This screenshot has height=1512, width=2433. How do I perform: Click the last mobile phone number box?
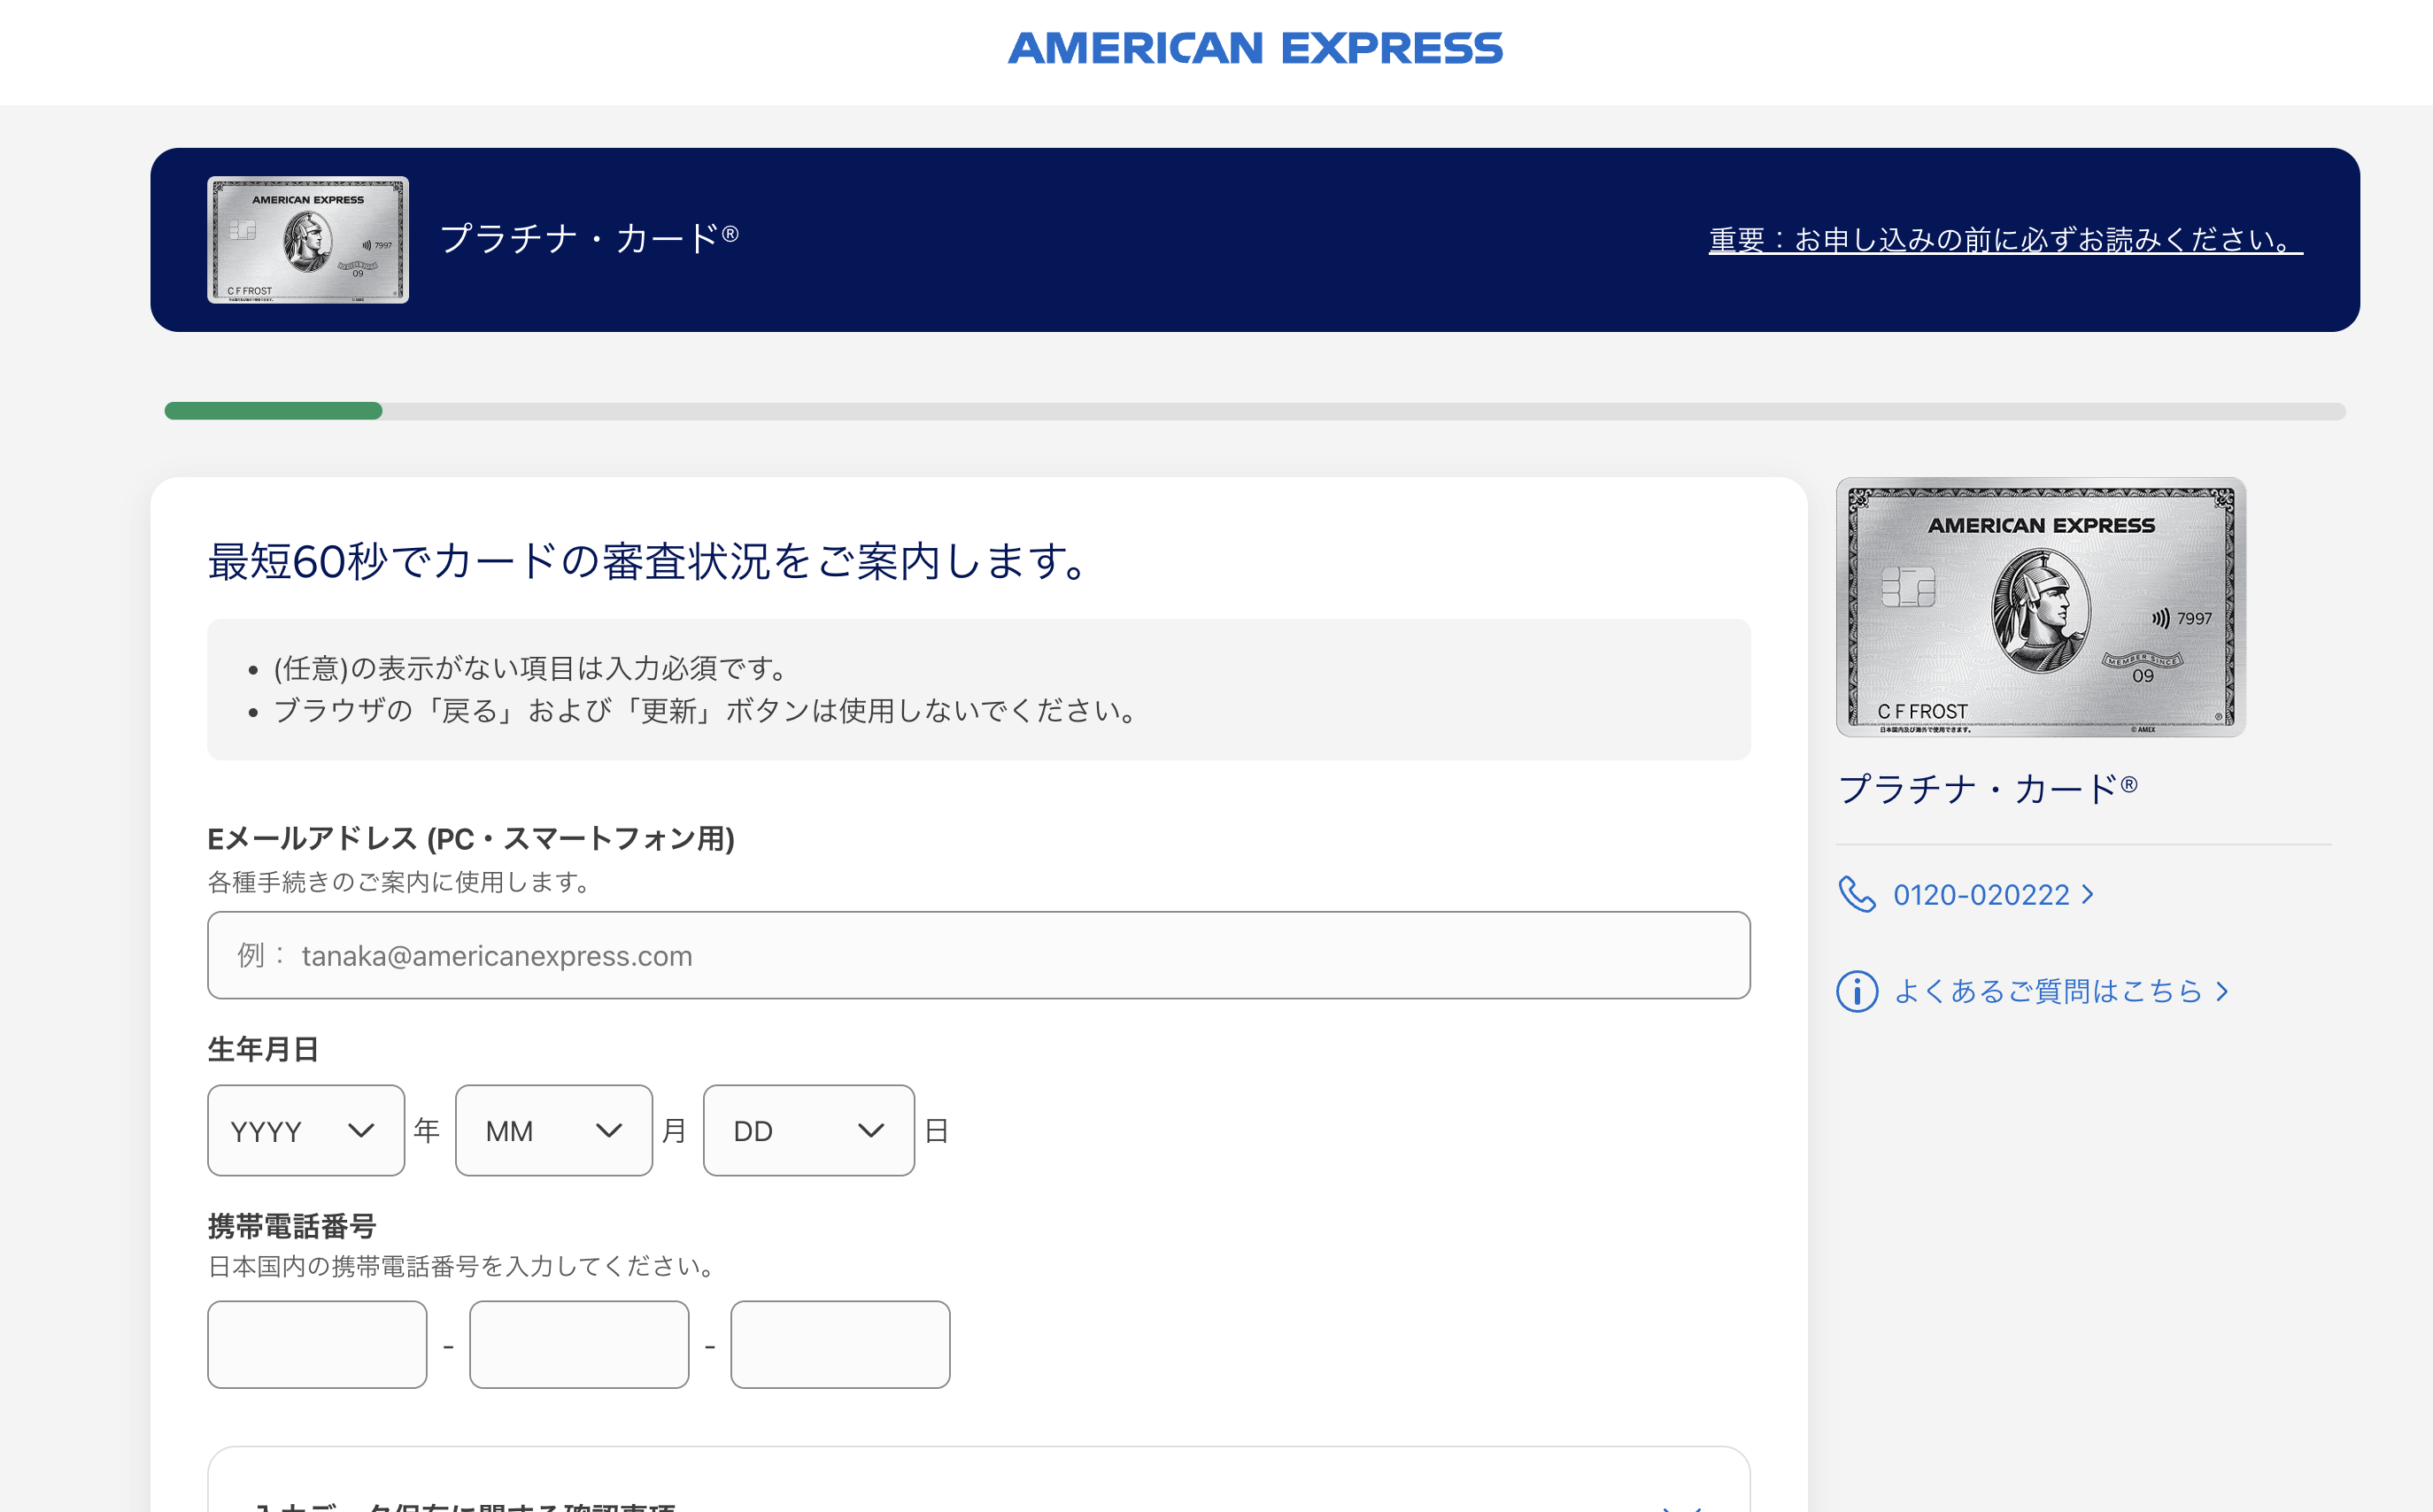pos(840,1344)
